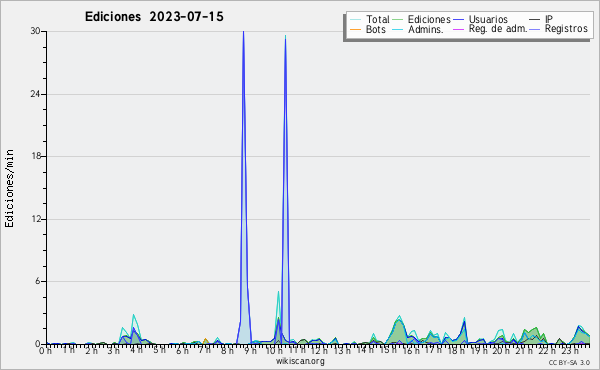Screen dimensions: 600x370
Task: Click the magenta Reg. de adm. color line
Action: pos(458,29)
